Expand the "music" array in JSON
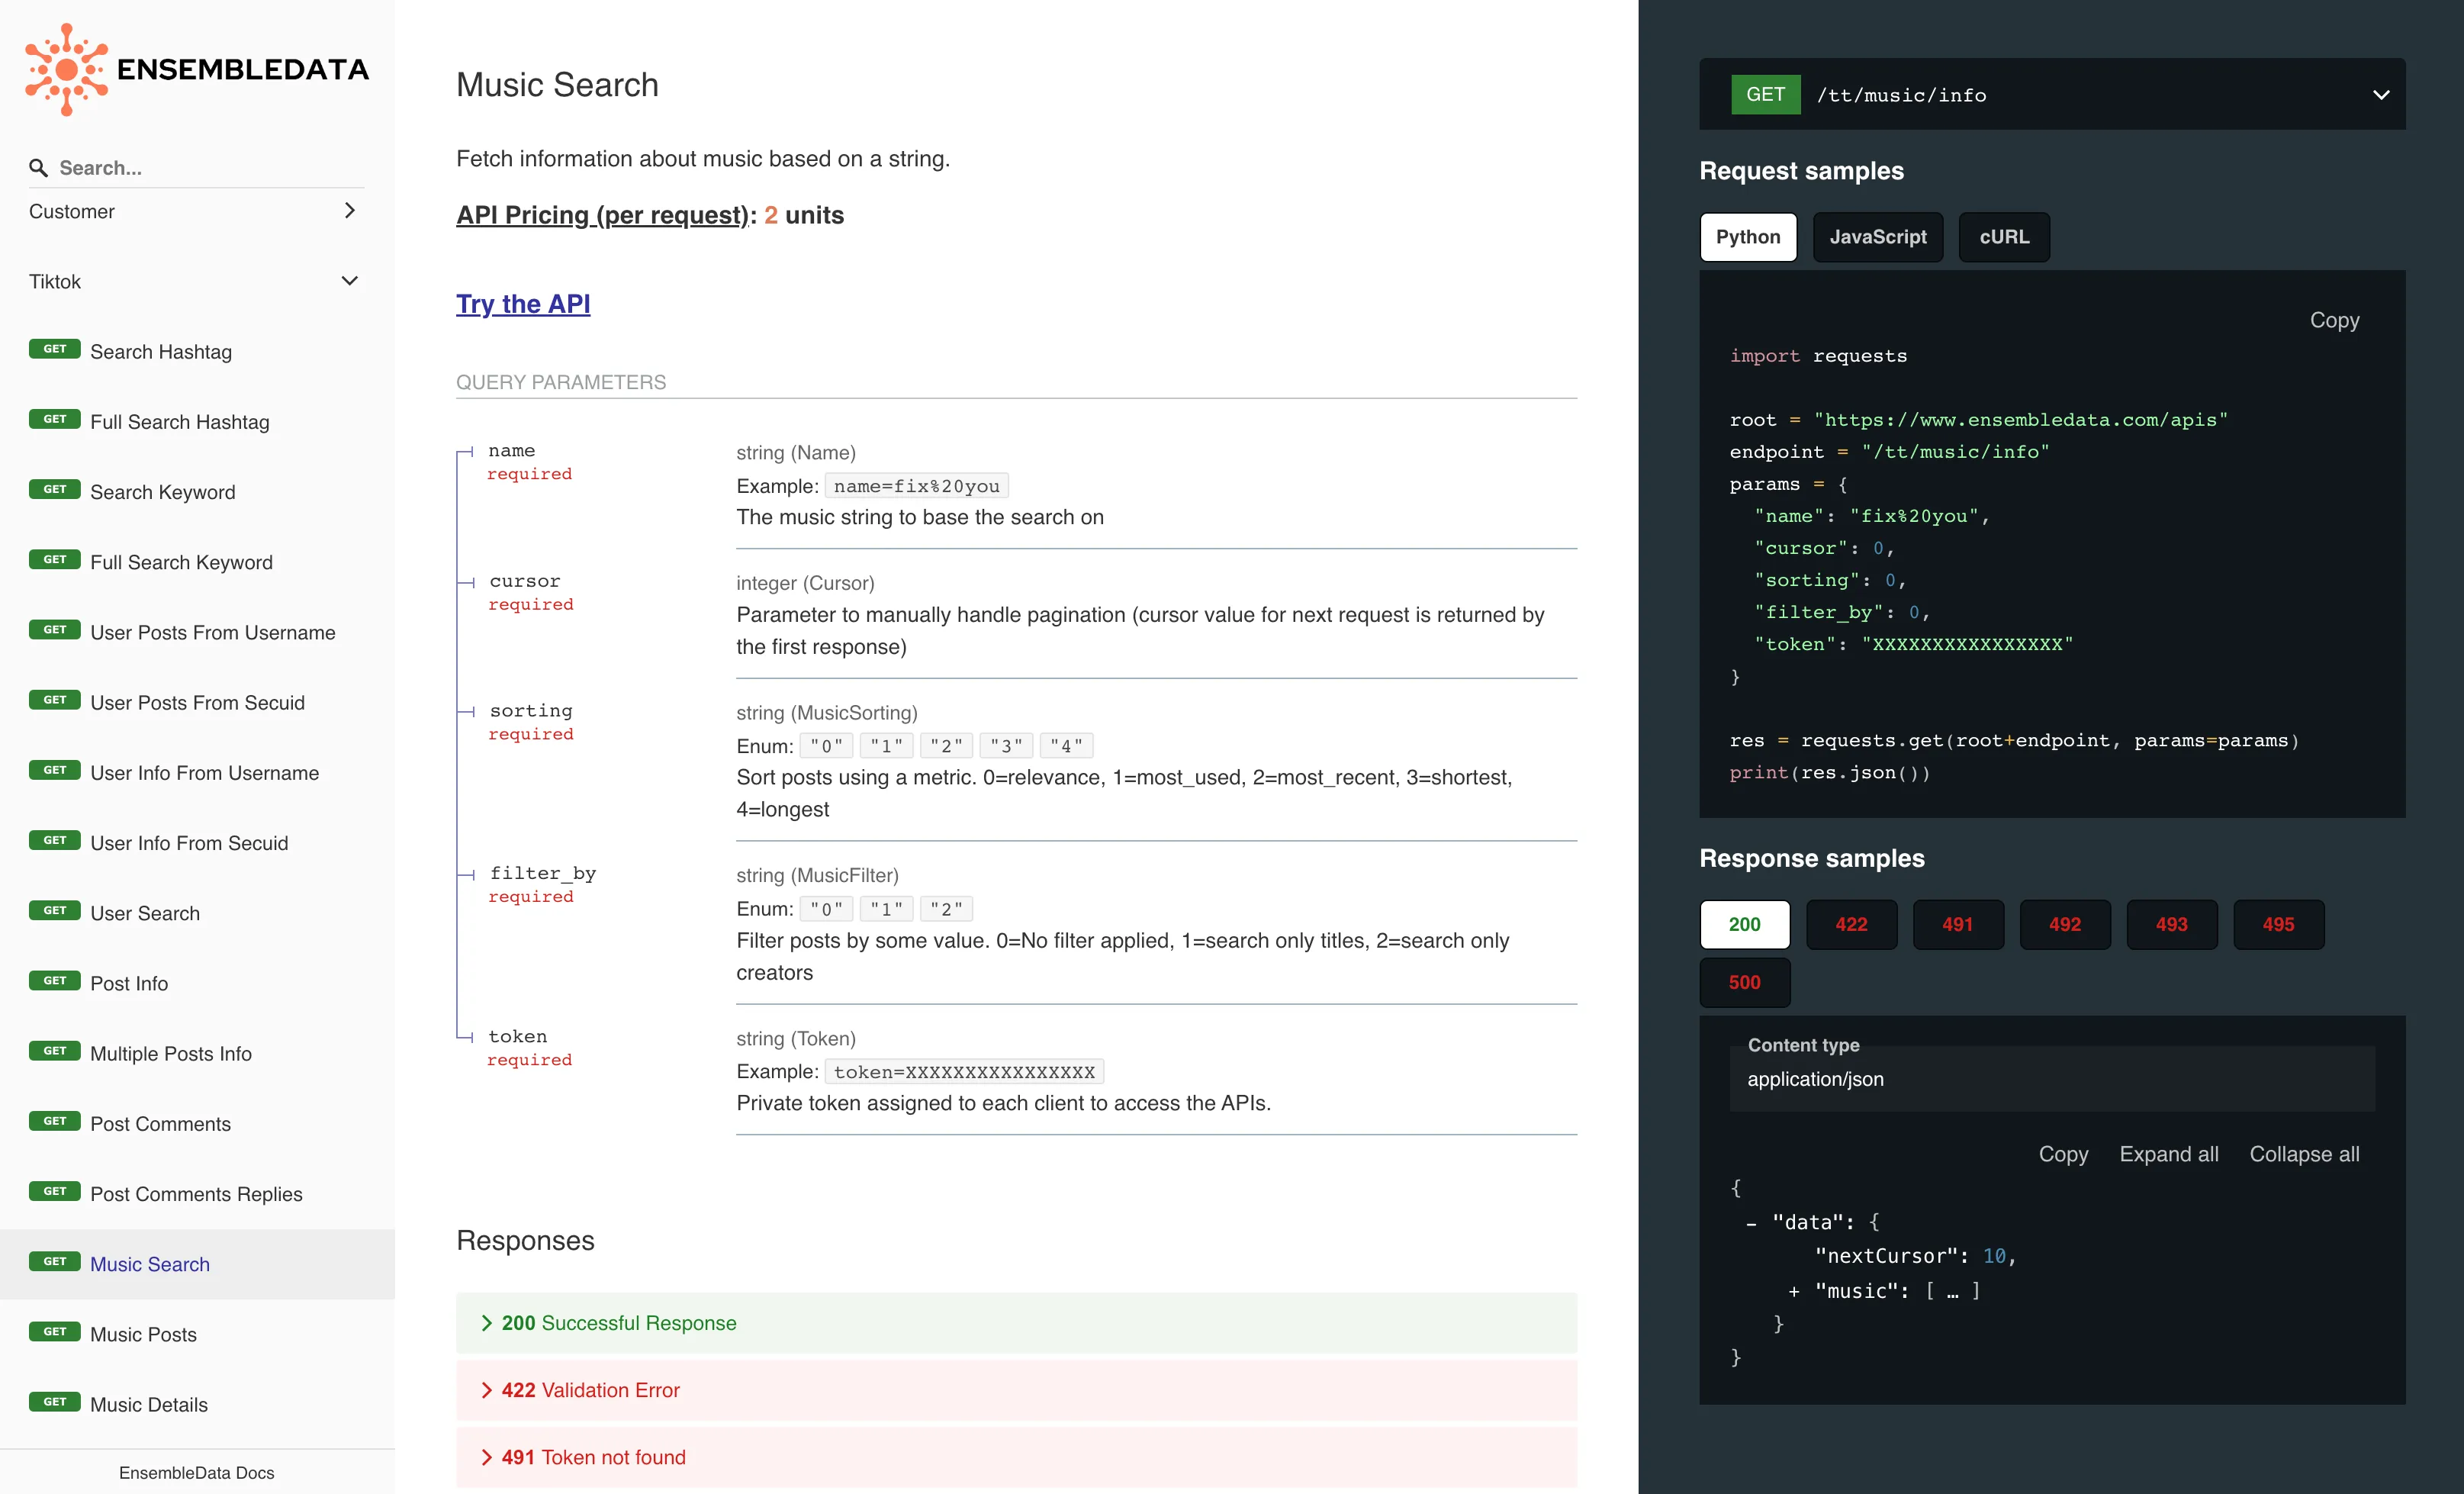Viewport: 2464px width, 1494px height. (1794, 1291)
